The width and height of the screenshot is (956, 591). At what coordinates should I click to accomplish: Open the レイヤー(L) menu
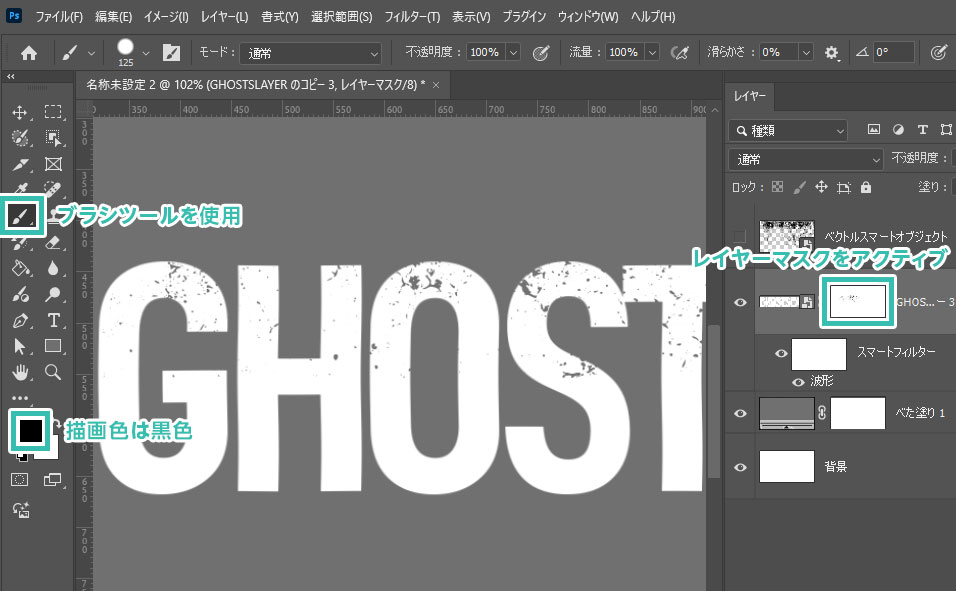224,16
